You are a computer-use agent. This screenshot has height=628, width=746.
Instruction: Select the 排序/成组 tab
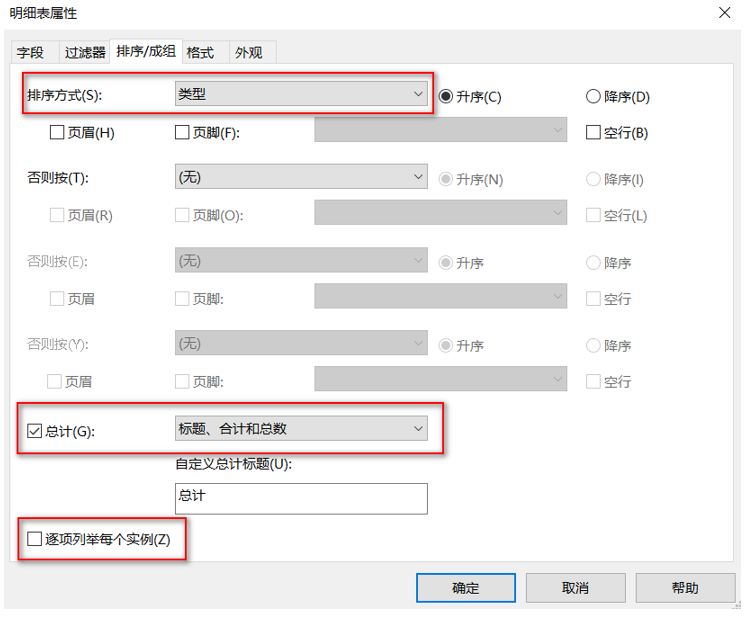(x=146, y=51)
